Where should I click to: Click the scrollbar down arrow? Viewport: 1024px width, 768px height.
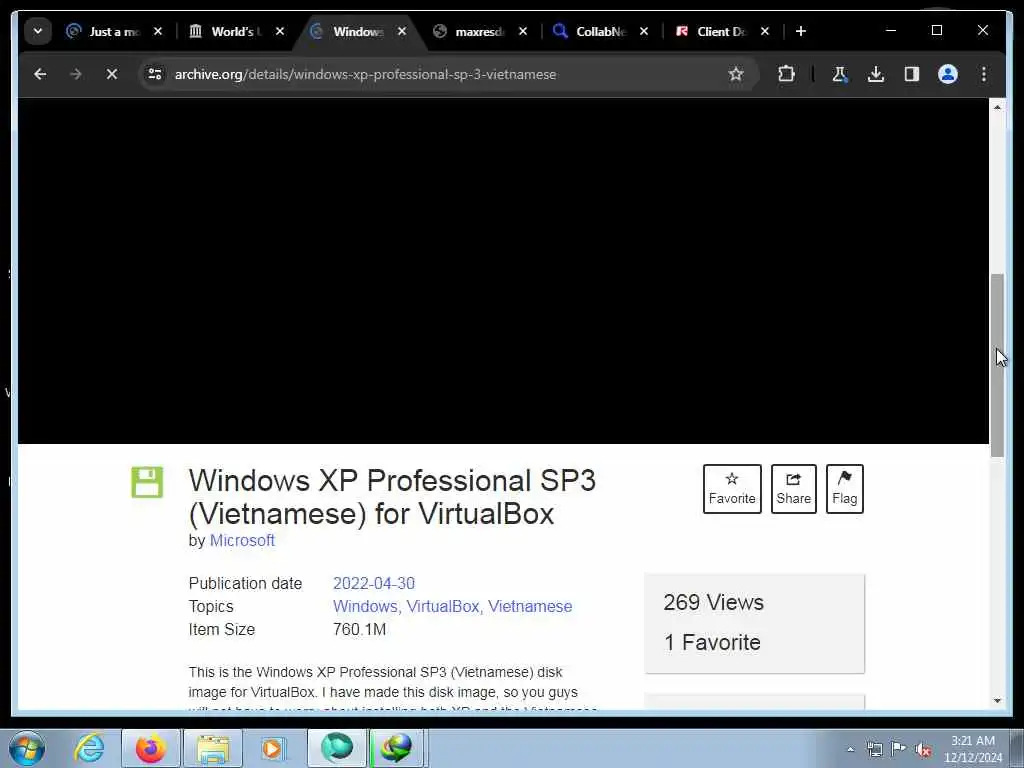pyautogui.click(x=997, y=701)
